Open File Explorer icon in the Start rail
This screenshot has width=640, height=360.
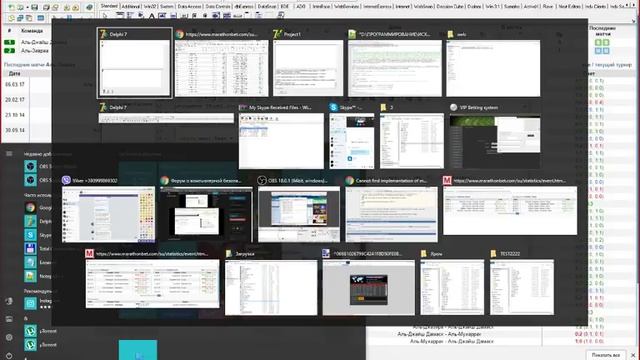tap(9, 319)
